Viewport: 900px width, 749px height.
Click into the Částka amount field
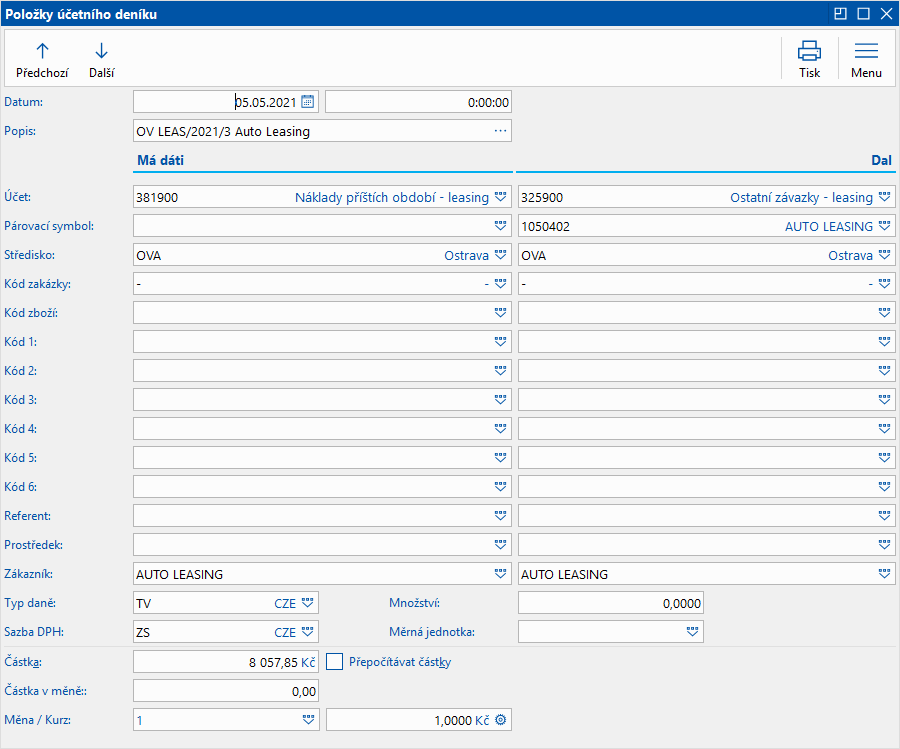coord(226,662)
